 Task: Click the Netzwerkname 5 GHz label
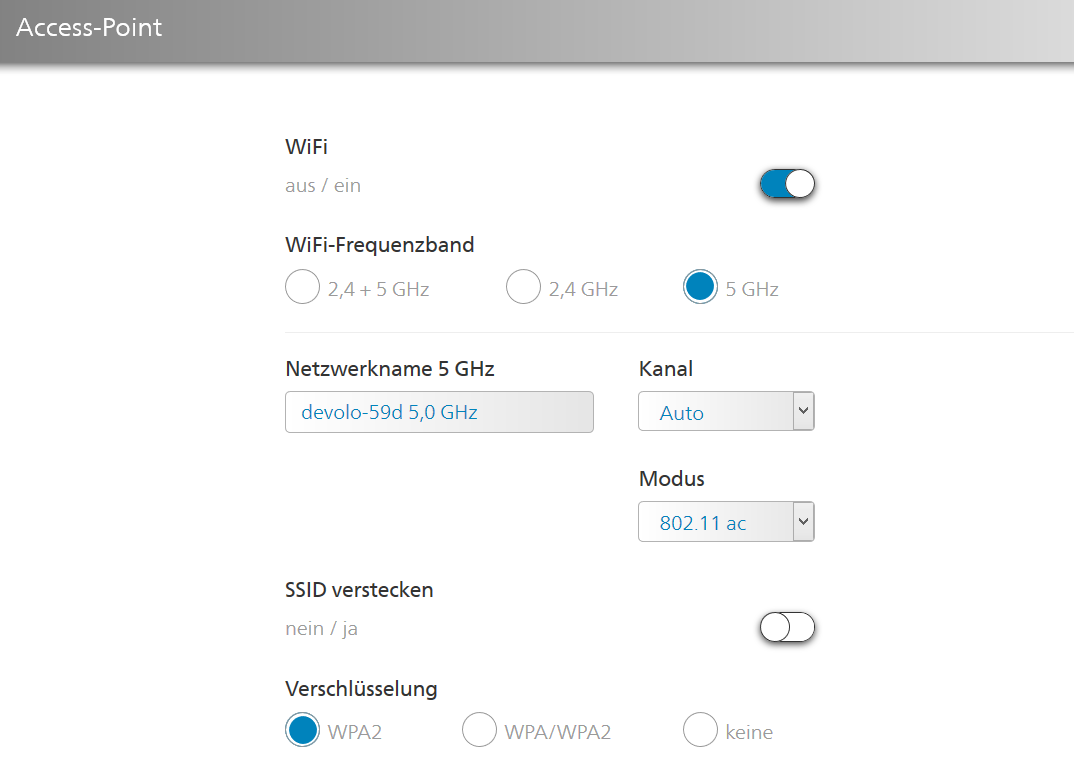click(390, 369)
